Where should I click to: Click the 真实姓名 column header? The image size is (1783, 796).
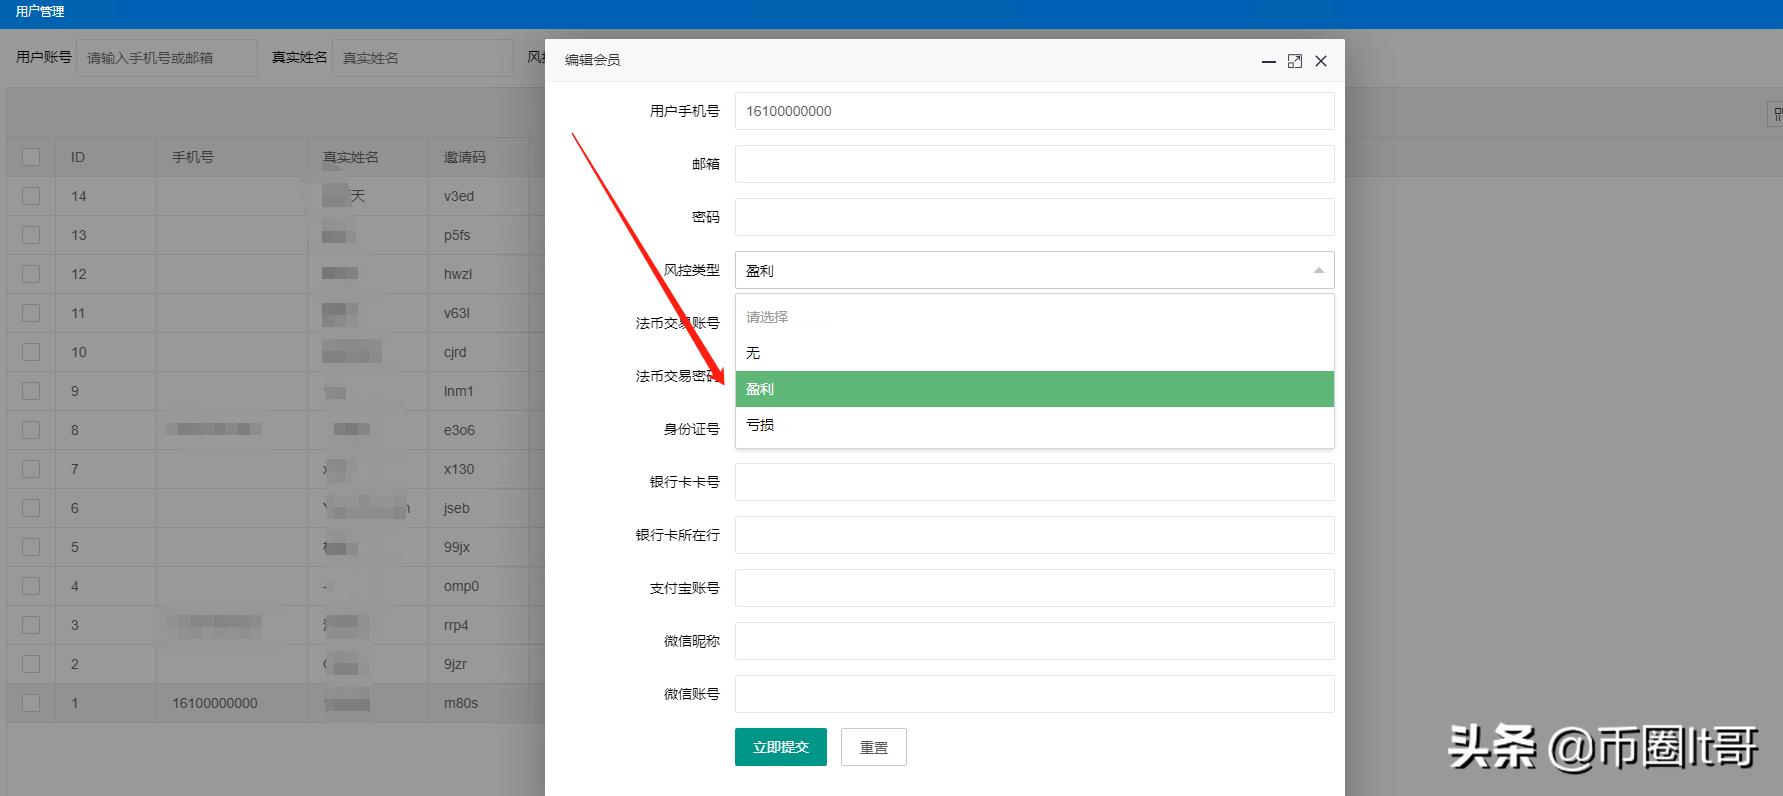[x=351, y=157]
